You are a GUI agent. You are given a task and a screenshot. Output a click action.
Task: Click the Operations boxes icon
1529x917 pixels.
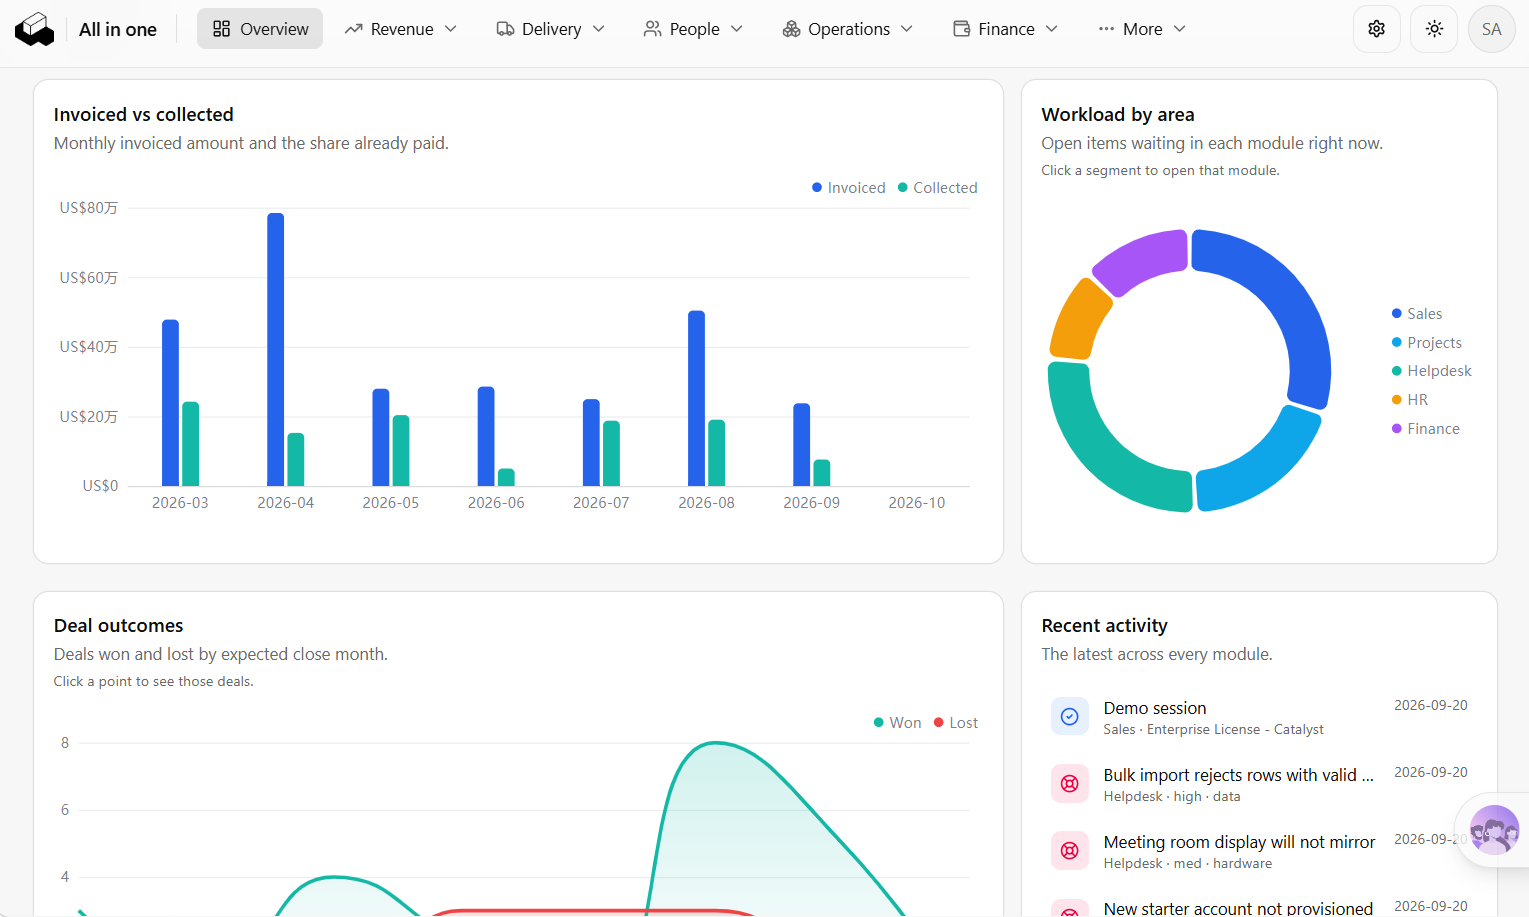(x=791, y=29)
